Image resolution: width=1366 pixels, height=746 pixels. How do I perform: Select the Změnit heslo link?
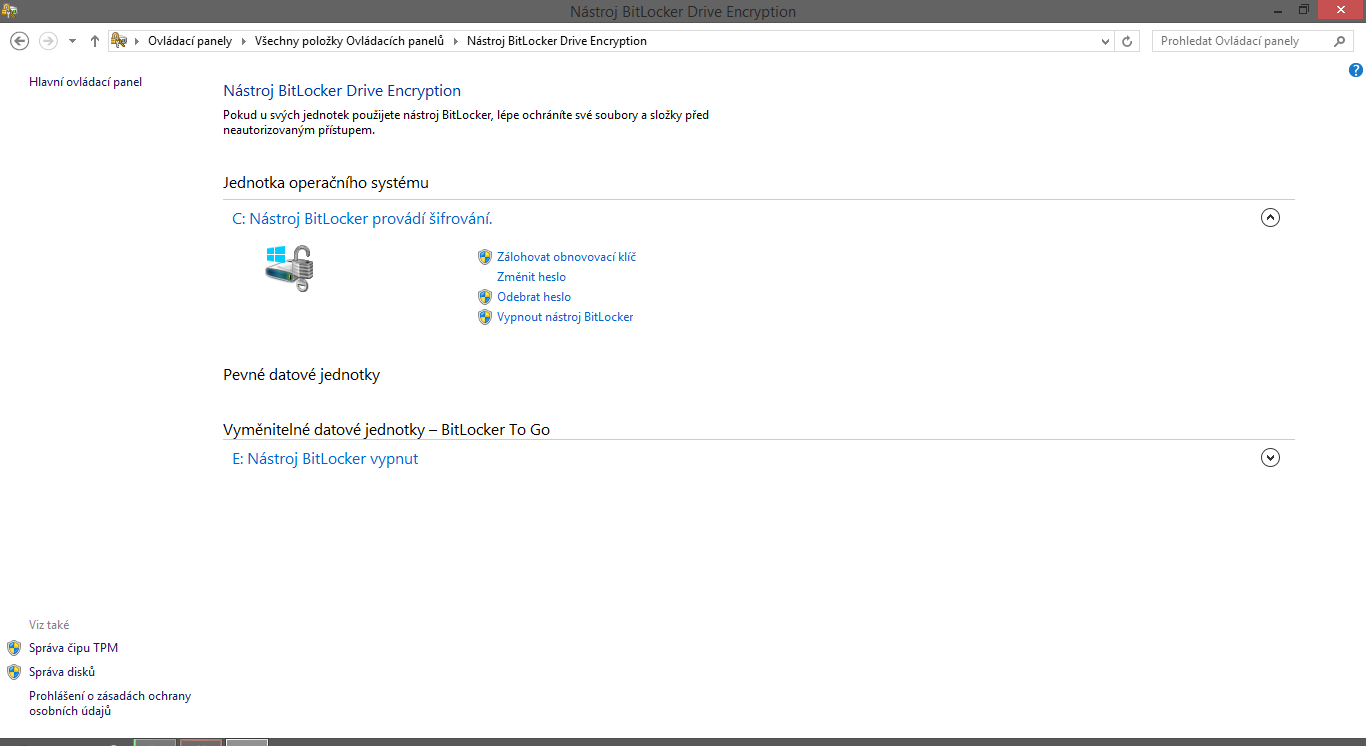click(531, 276)
